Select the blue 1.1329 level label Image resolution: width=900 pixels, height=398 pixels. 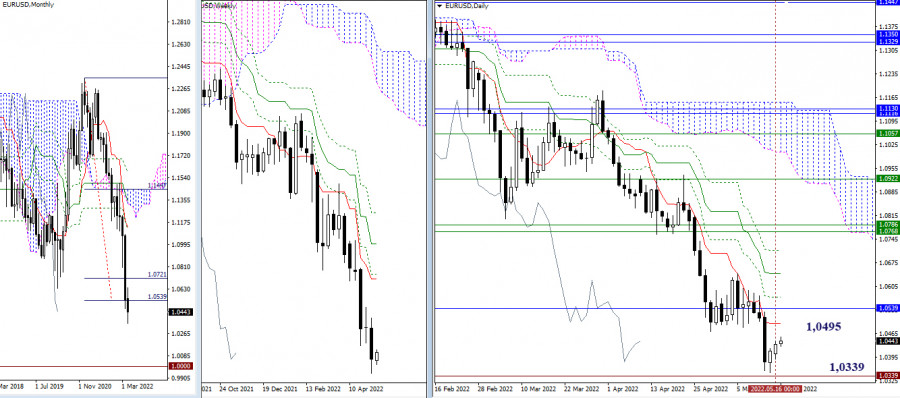[x=887, y=42]
